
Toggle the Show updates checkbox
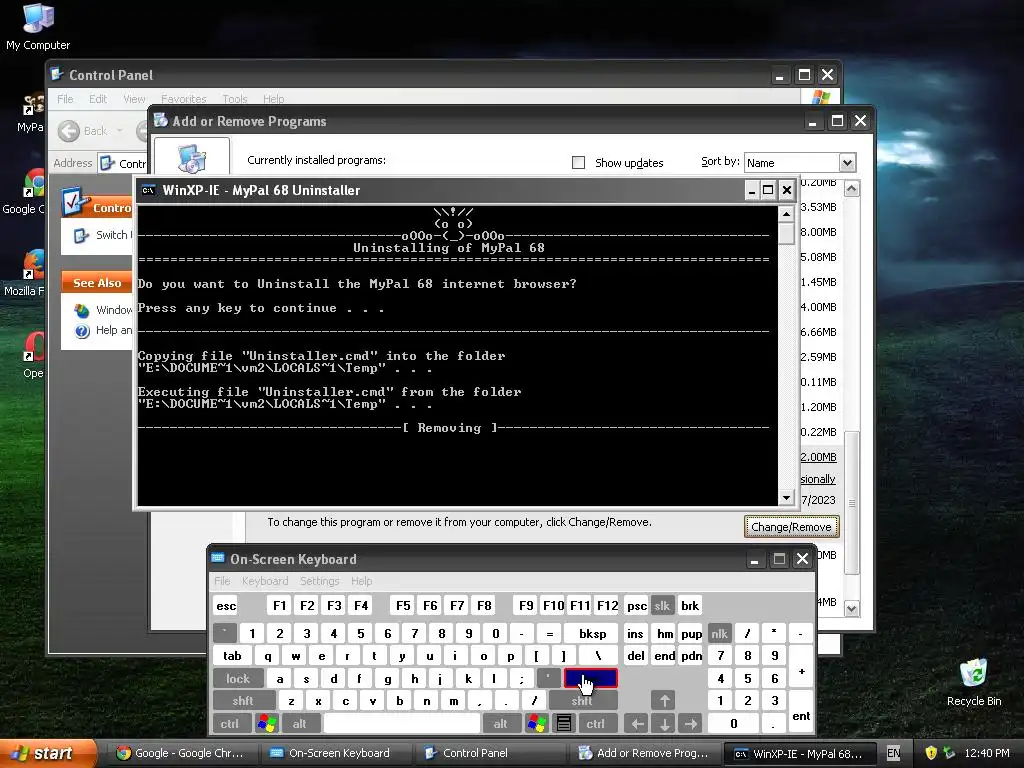point(578,163)
